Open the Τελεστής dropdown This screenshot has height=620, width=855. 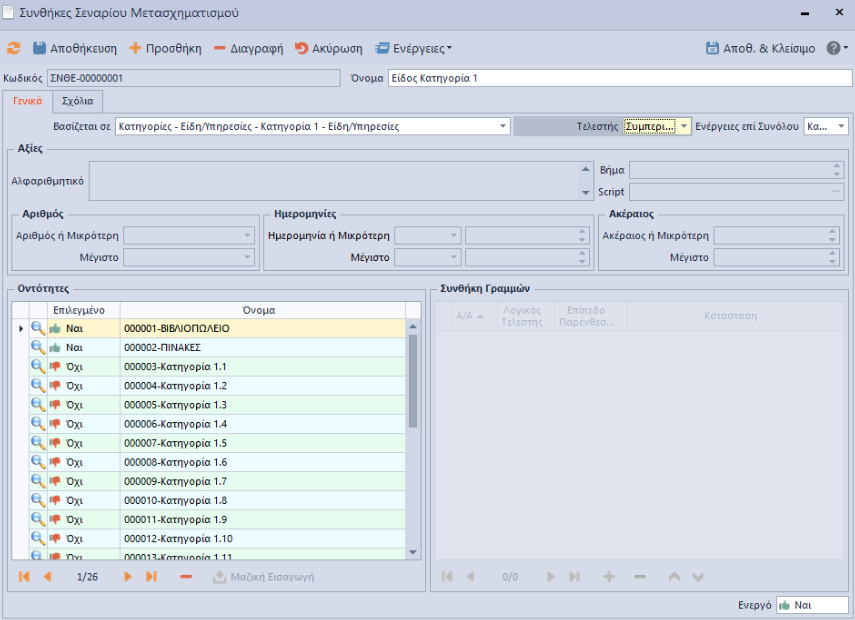coord(684,127)
